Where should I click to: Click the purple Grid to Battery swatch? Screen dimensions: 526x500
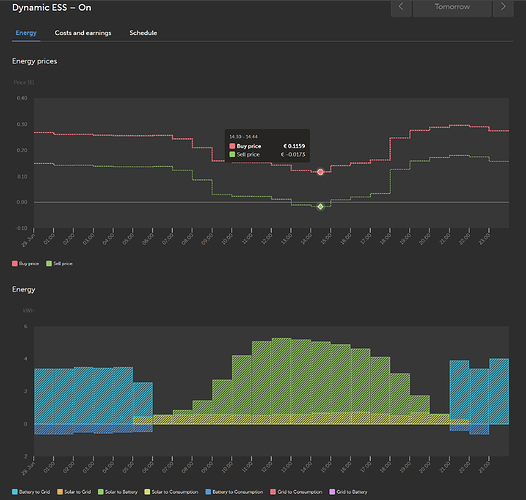(x=332, y=492)
